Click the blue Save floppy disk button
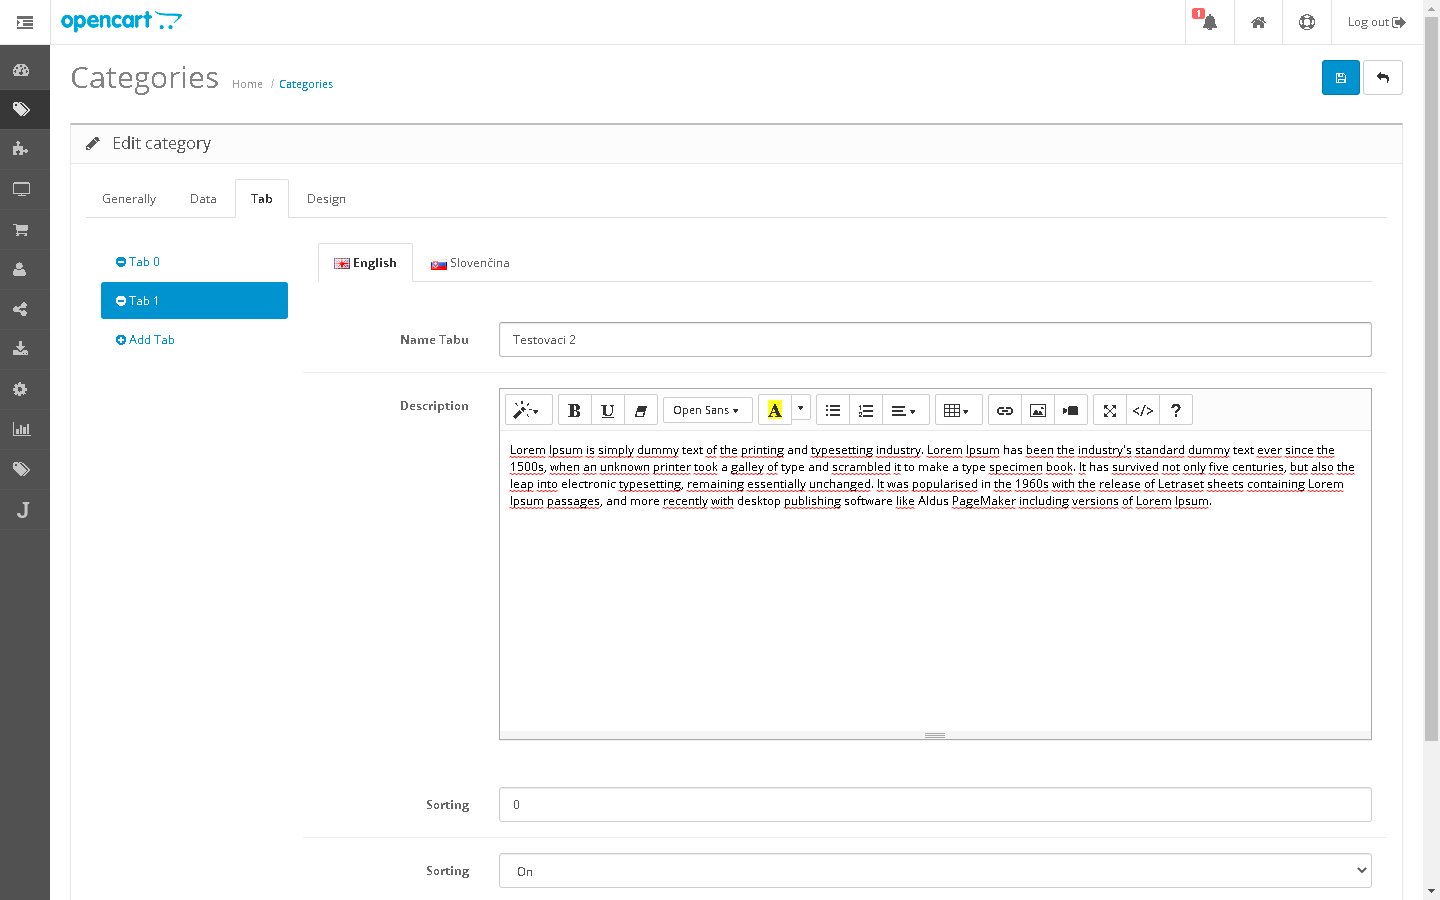Image resolution: width=1440 pixels, height=900 pixels. pyautogui.click(x=1340, y=78)
